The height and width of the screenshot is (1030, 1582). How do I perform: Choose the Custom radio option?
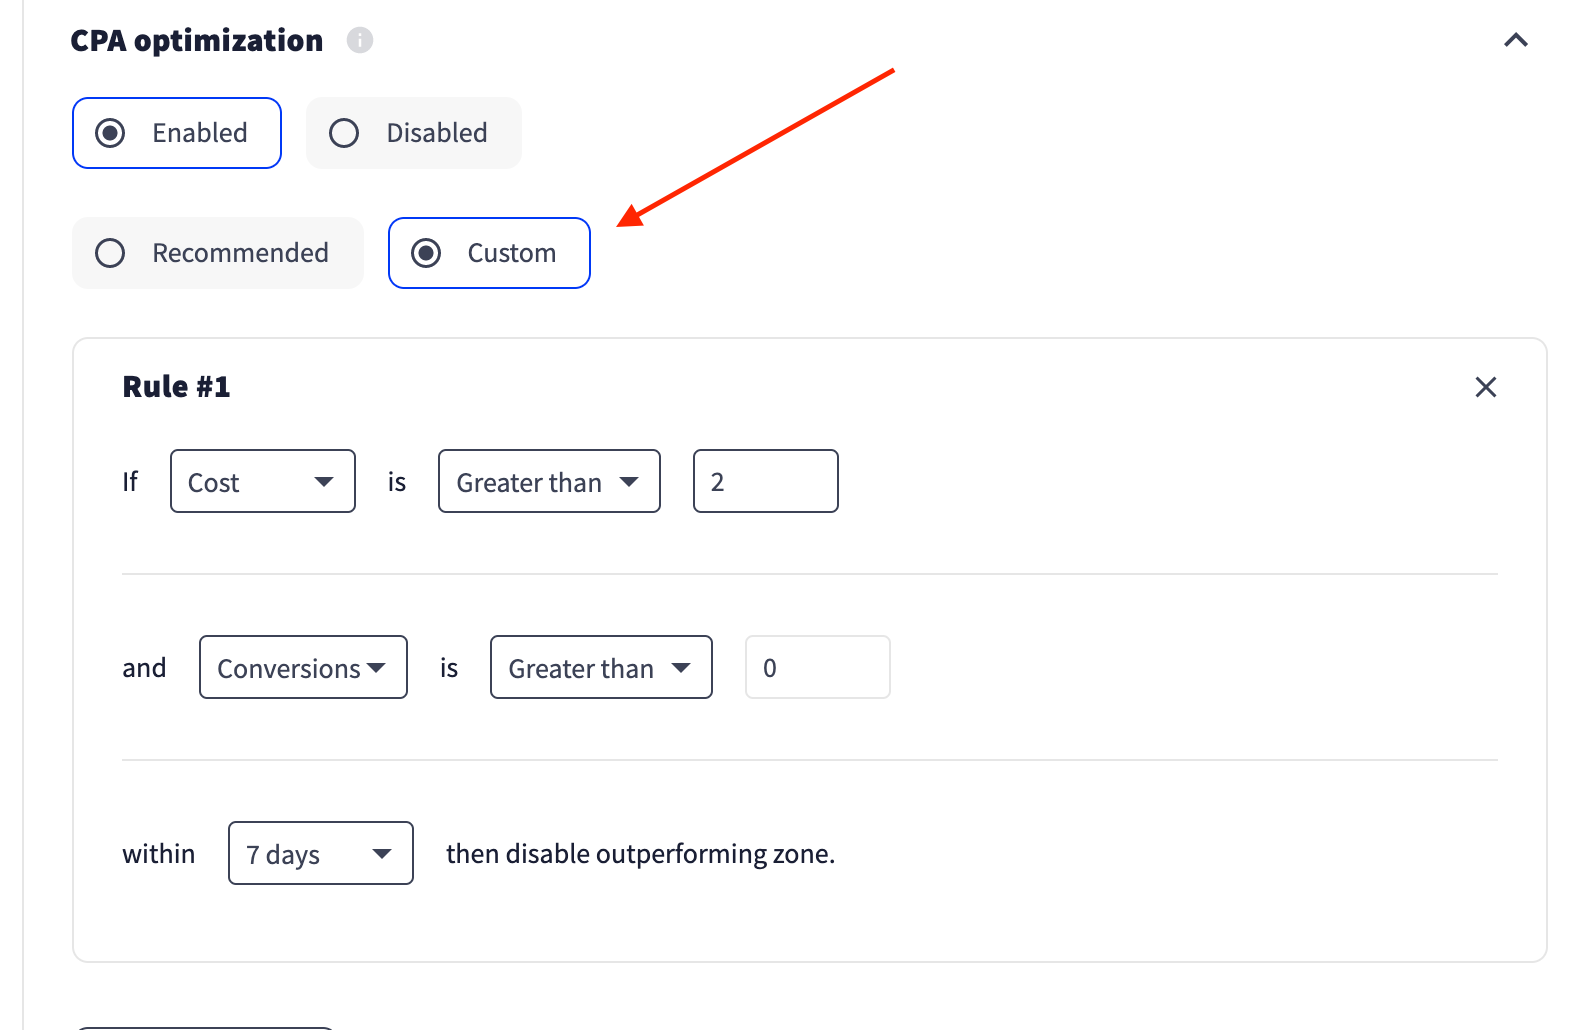click(x=489, y=253)
